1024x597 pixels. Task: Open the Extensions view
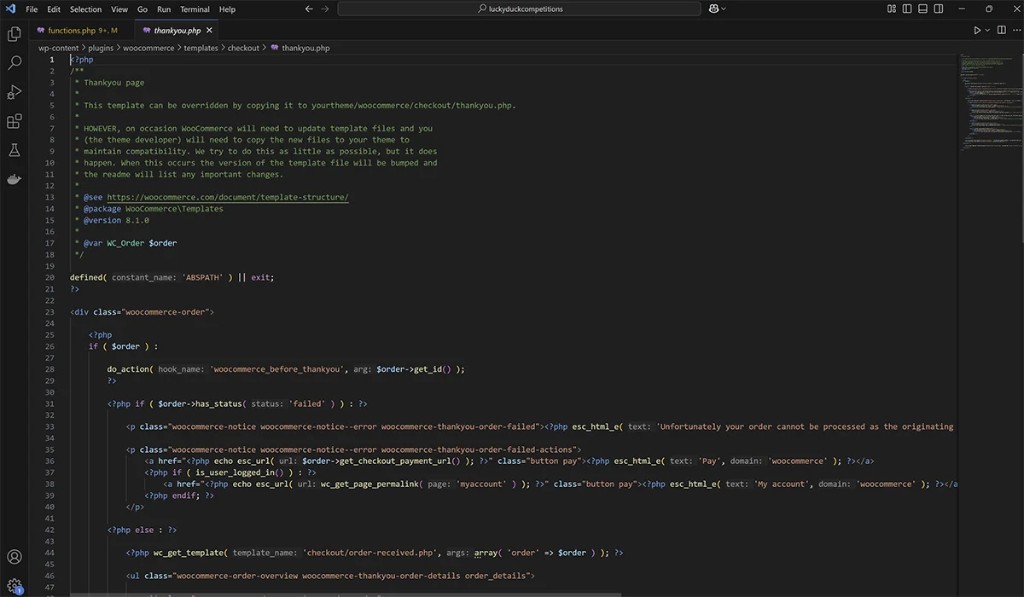(x=14, y=121)
